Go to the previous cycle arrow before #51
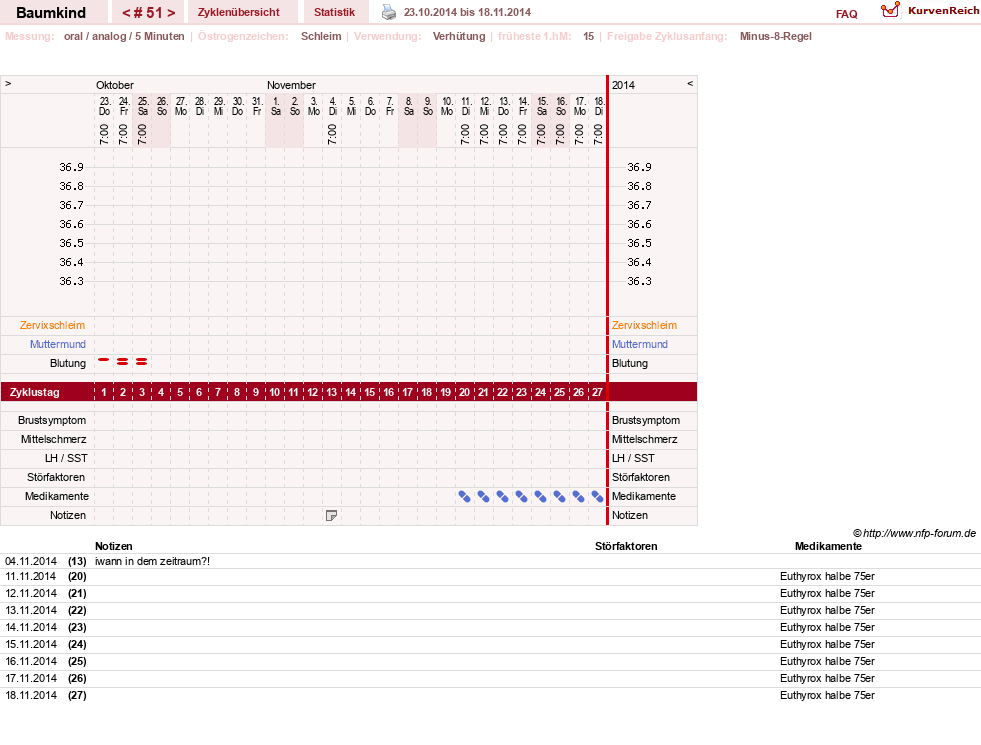The height and width of the screenshot is (745, 981). click(126, 13)
